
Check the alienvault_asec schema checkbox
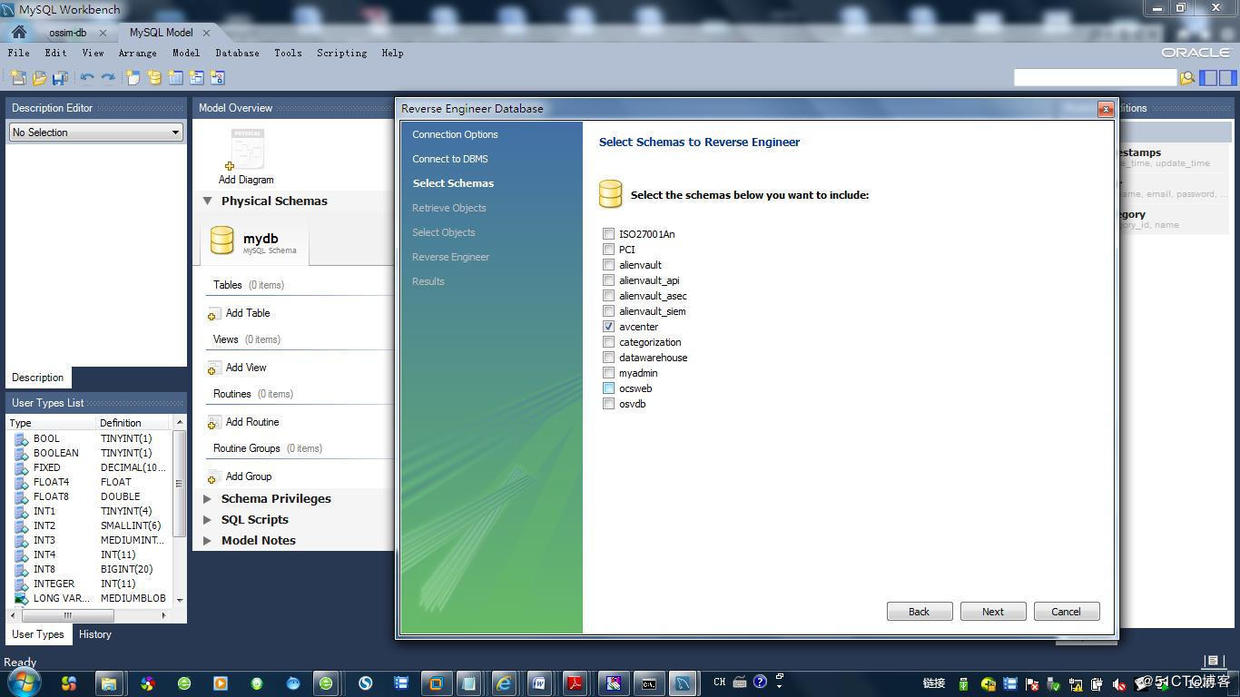608,296
